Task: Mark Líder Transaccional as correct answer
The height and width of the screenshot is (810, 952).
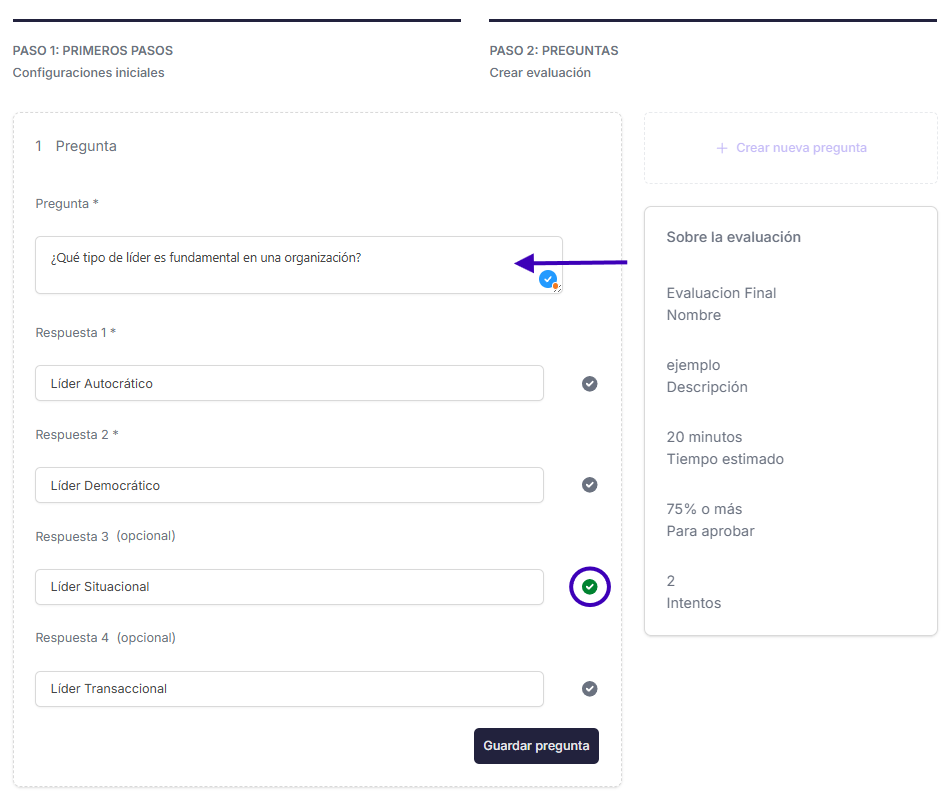Action: (589, 689)
